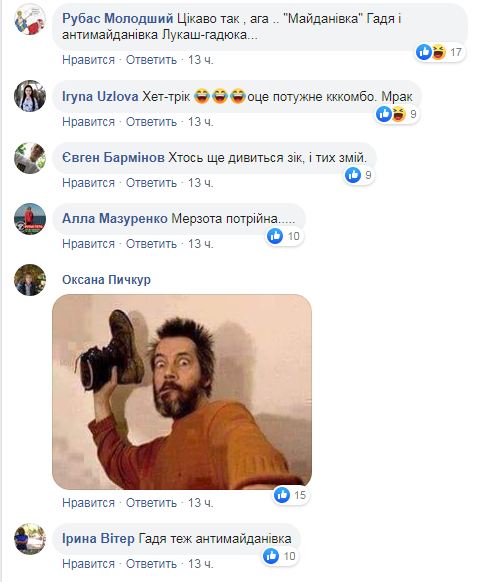
Task: Open Алла Мазуренко profile avatar
Action: [x=30, y=219]
